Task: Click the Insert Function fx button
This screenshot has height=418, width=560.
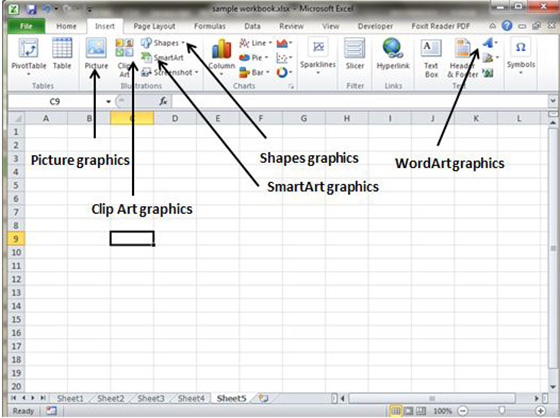Action: click(x=163, y=102)
